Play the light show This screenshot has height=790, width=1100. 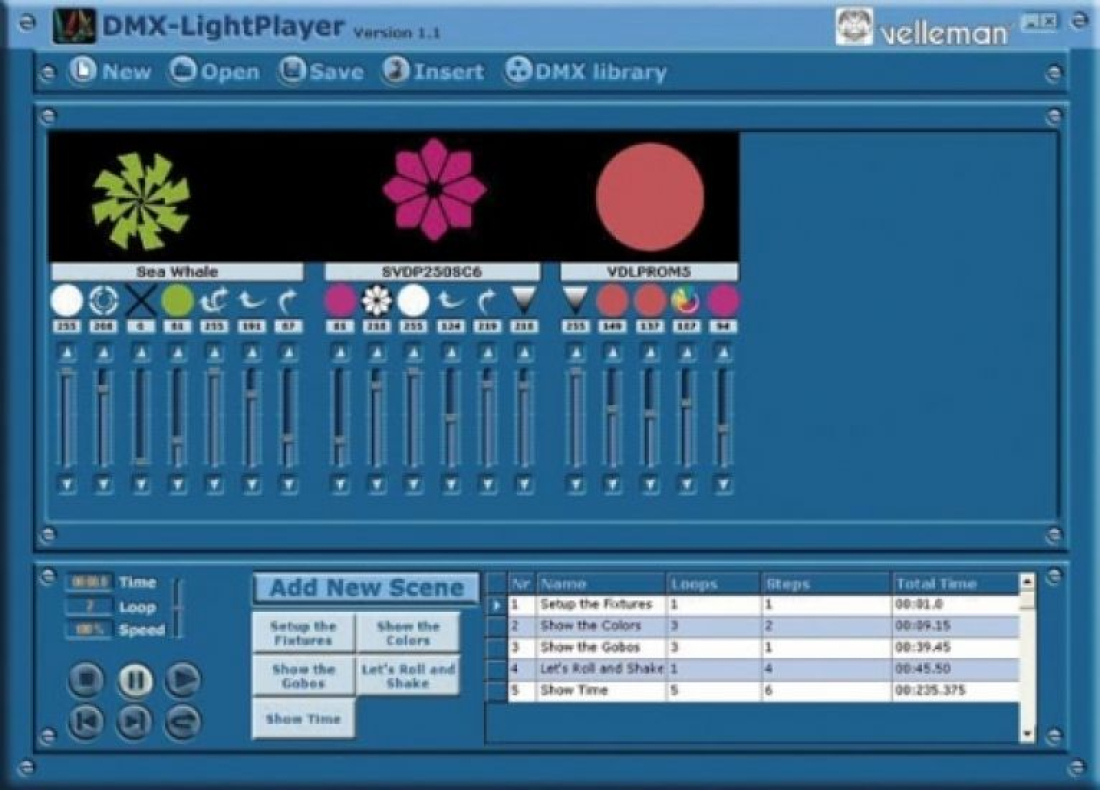(183, 679)
